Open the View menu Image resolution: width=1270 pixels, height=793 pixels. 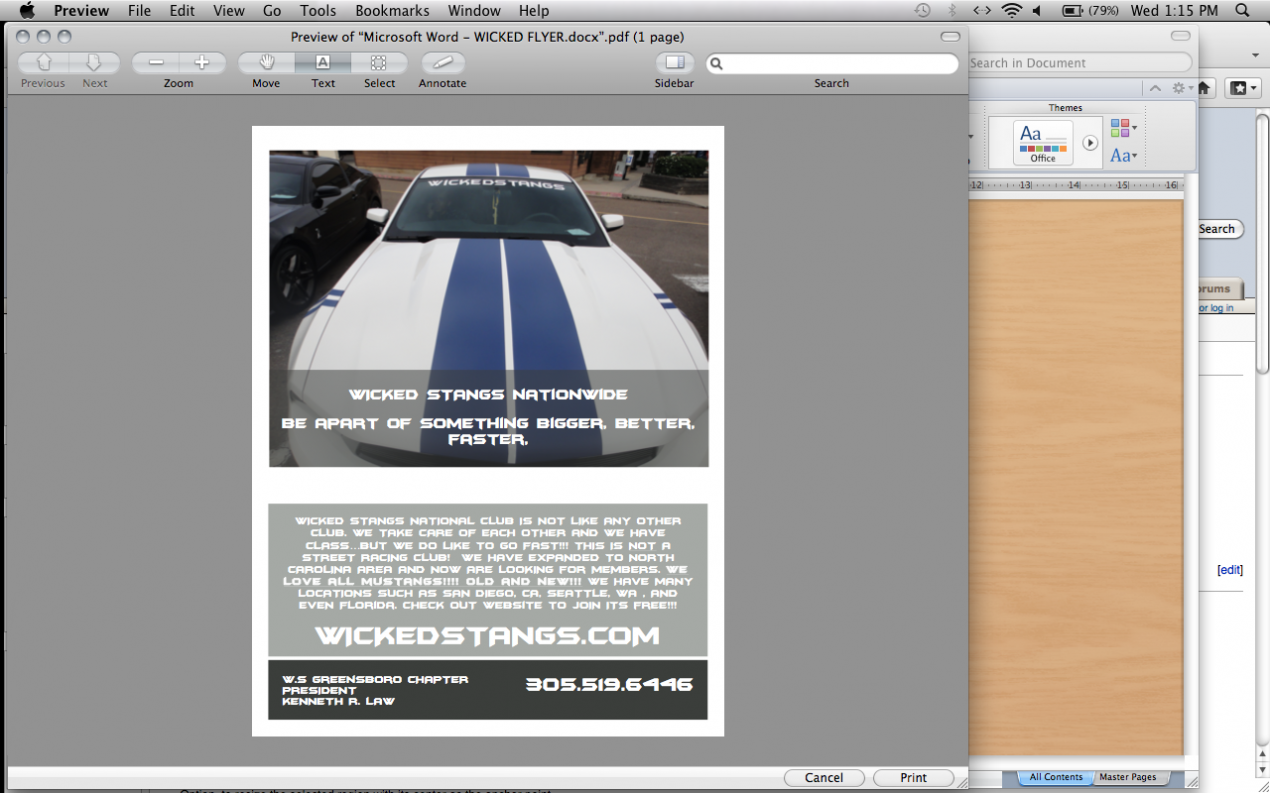(x=229, y=11)
